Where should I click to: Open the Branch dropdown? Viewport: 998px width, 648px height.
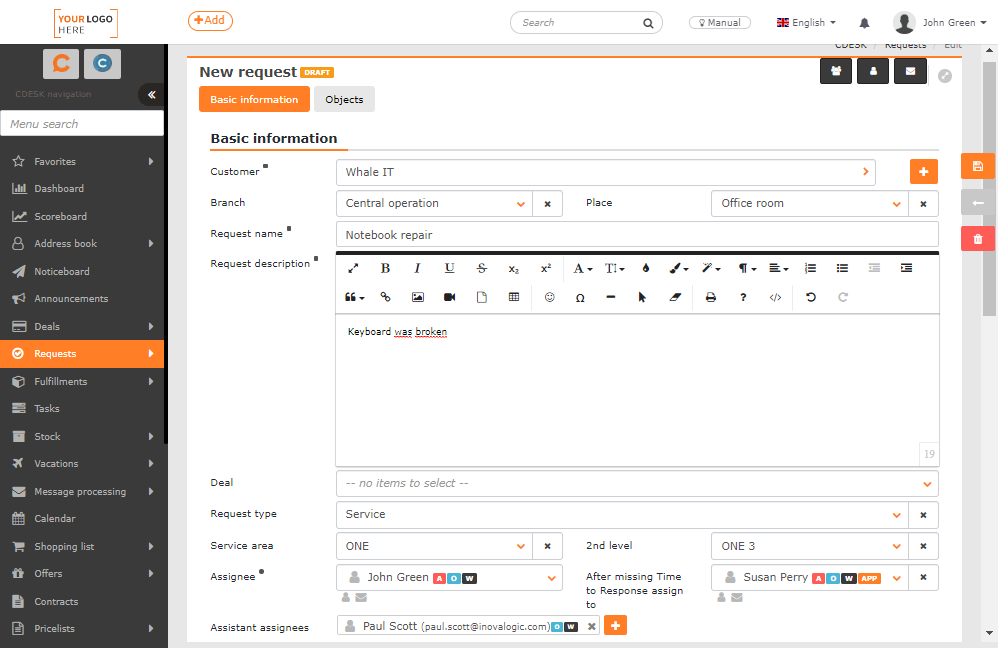coord(520,203)
